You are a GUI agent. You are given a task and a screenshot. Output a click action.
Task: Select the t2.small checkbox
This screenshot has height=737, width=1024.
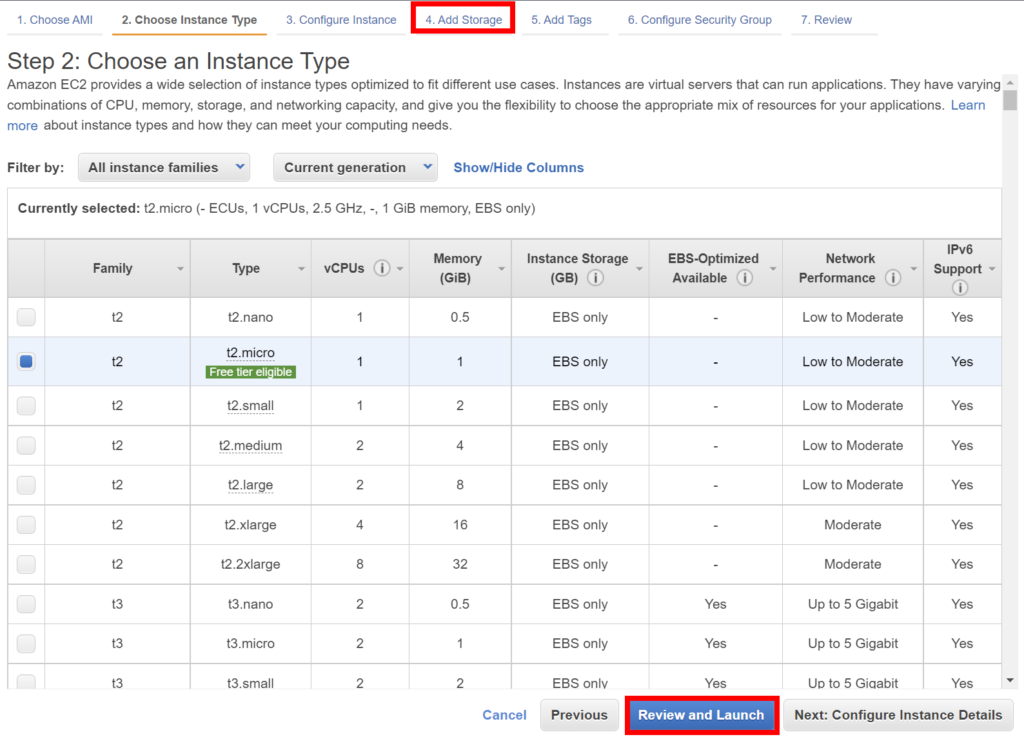[26, 406]
